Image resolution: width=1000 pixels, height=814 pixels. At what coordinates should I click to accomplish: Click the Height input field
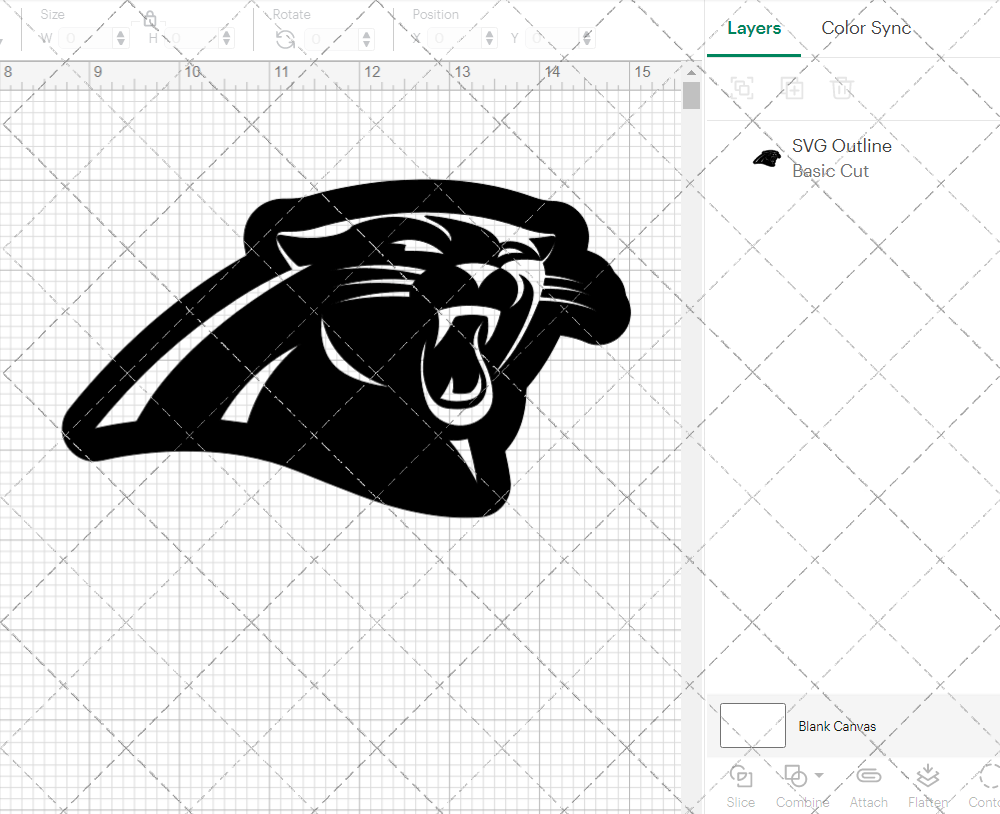click(x=193, y=38)
